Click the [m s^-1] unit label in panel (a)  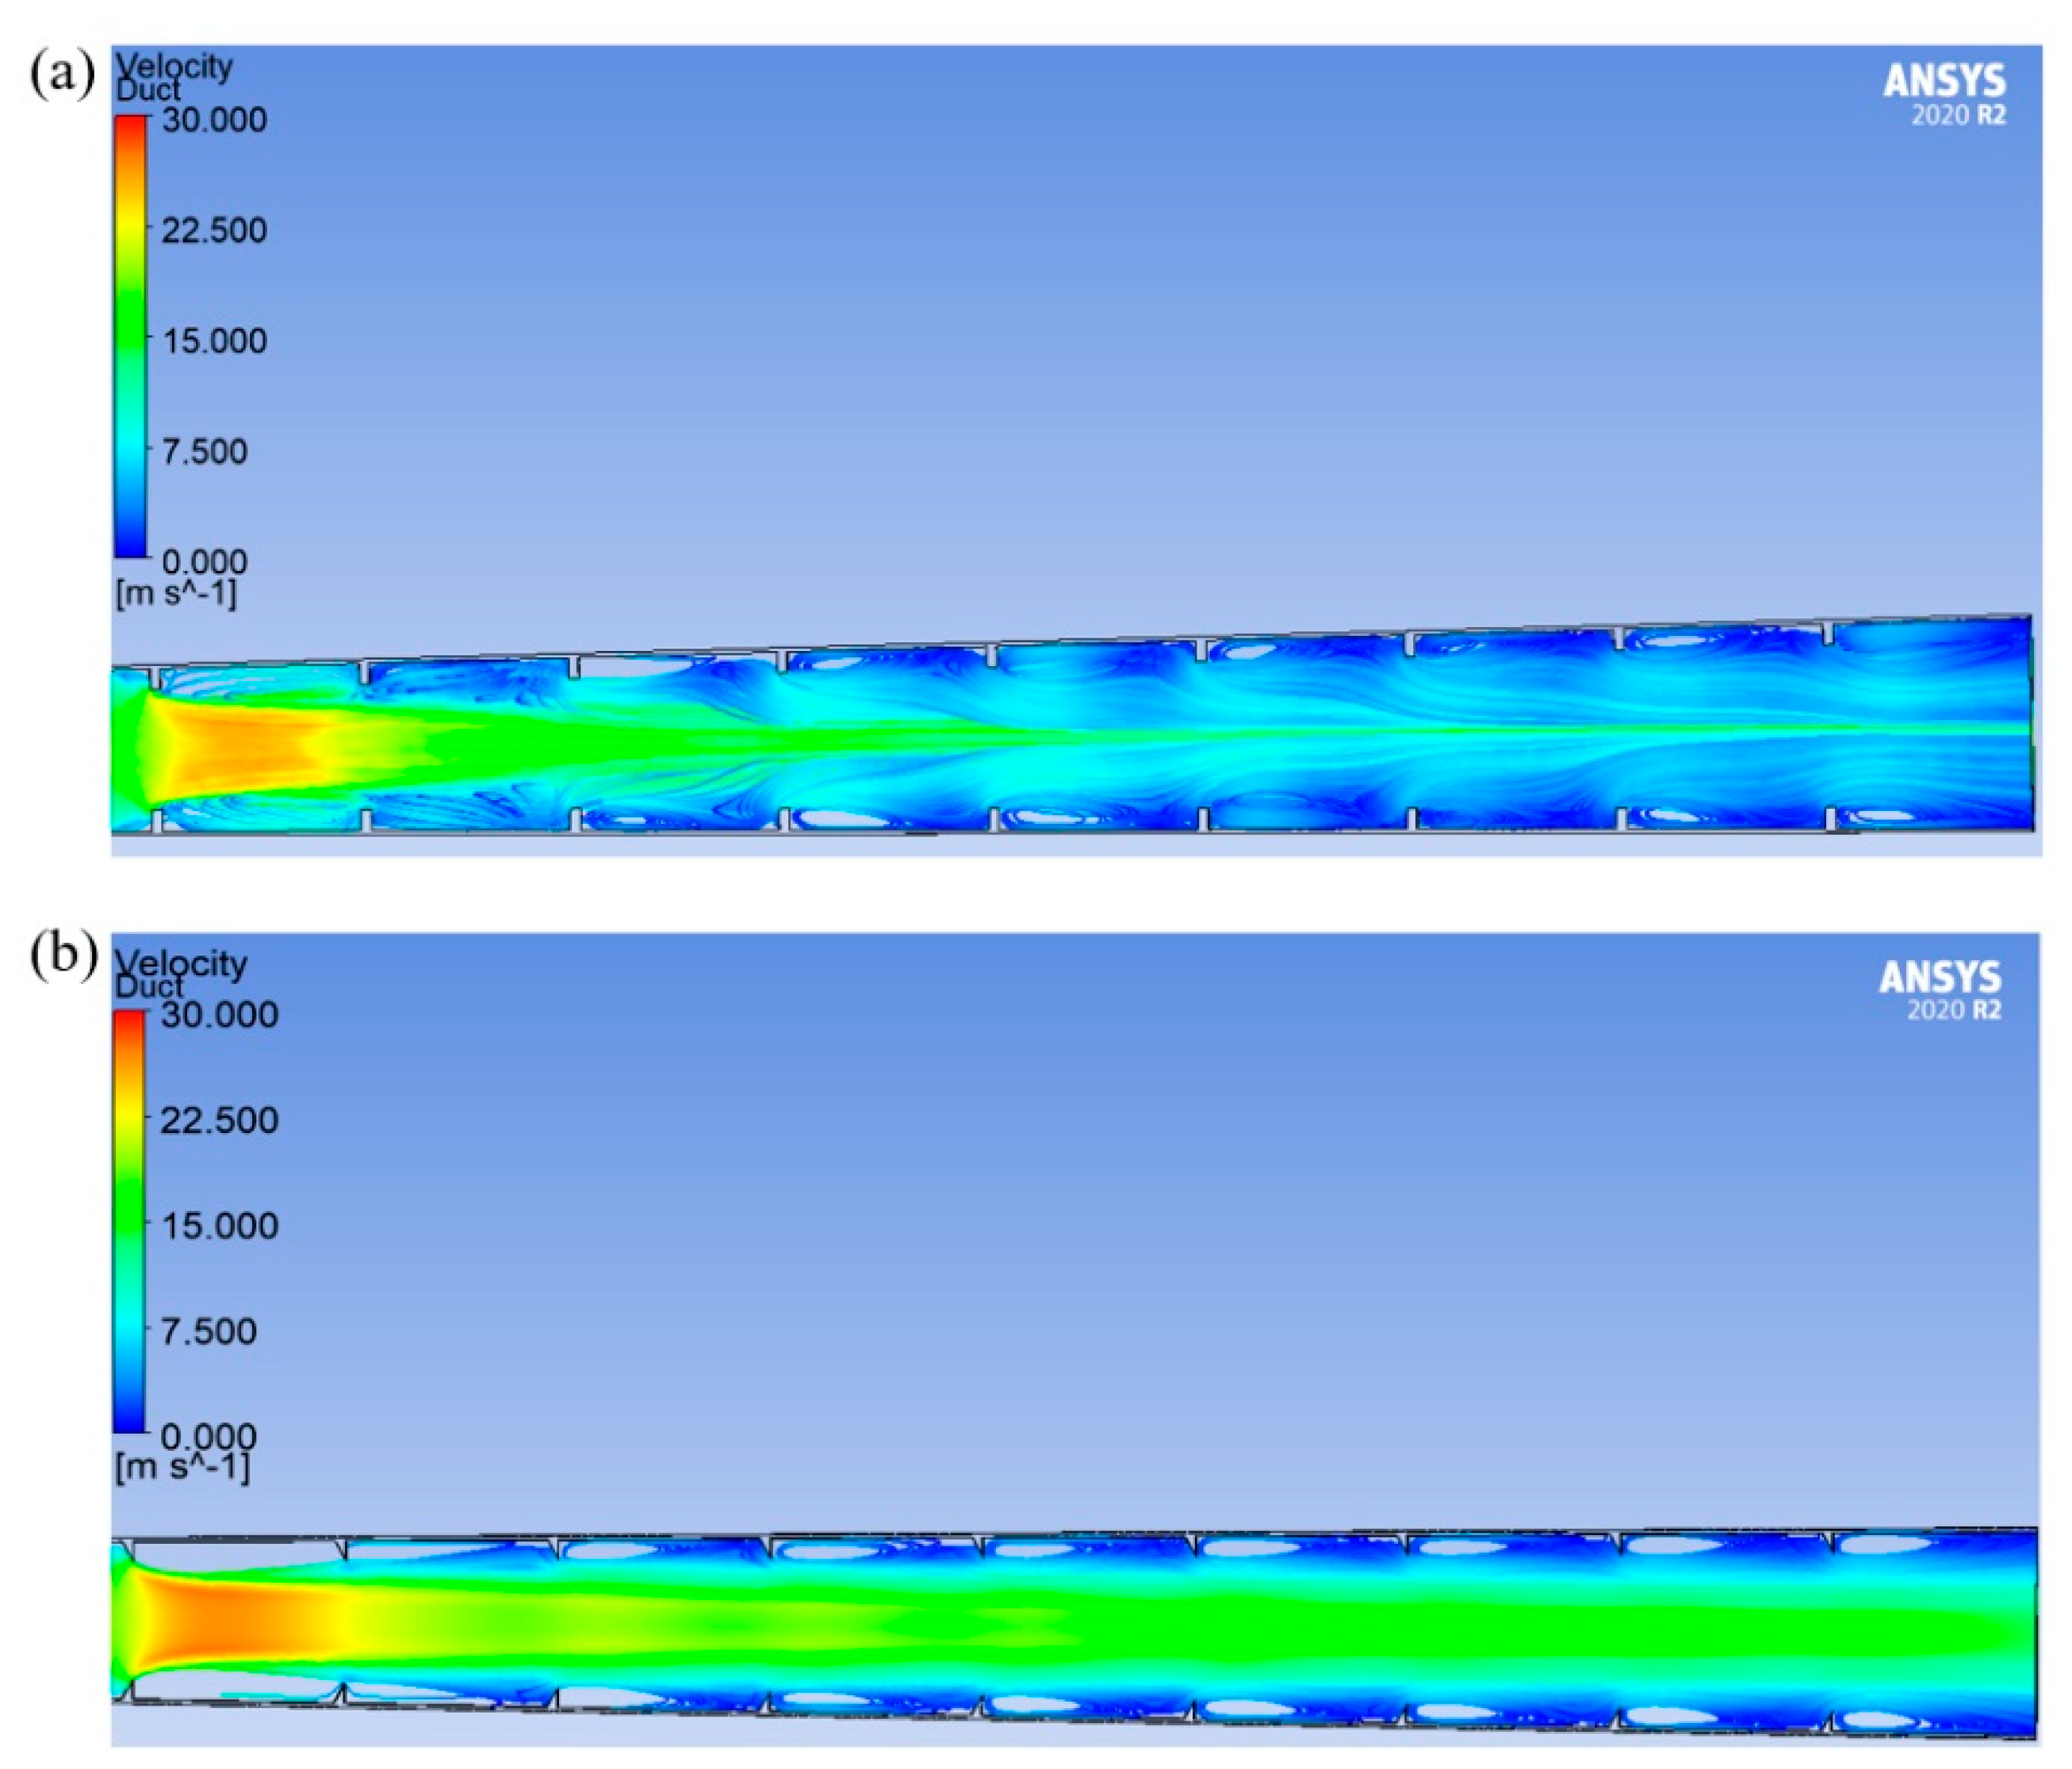point(176,594)
